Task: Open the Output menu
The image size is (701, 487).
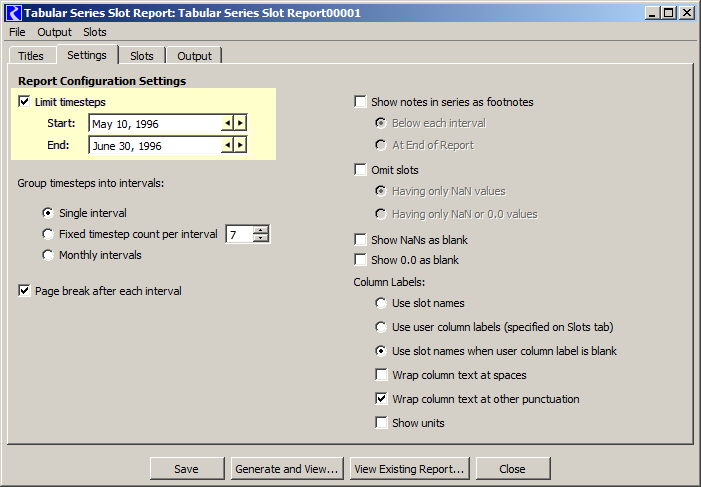Action: click(54, 32)
